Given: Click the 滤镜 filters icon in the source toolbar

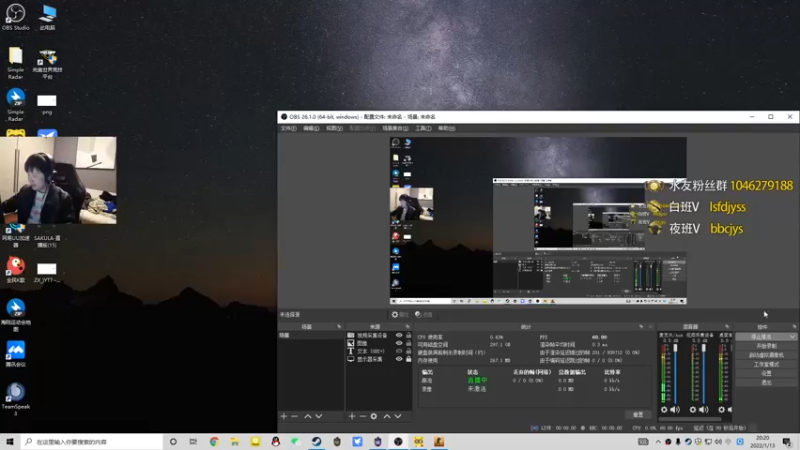Looking at the screenshot, I should point(418,315).
